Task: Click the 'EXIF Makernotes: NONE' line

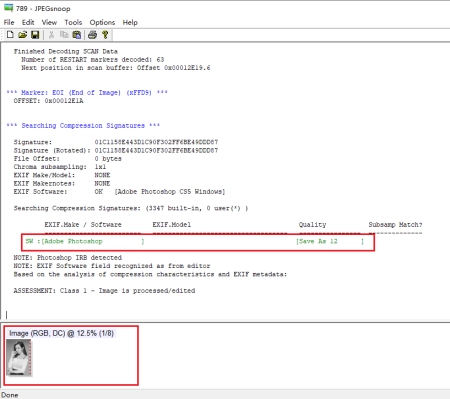Action: point(62,183)
